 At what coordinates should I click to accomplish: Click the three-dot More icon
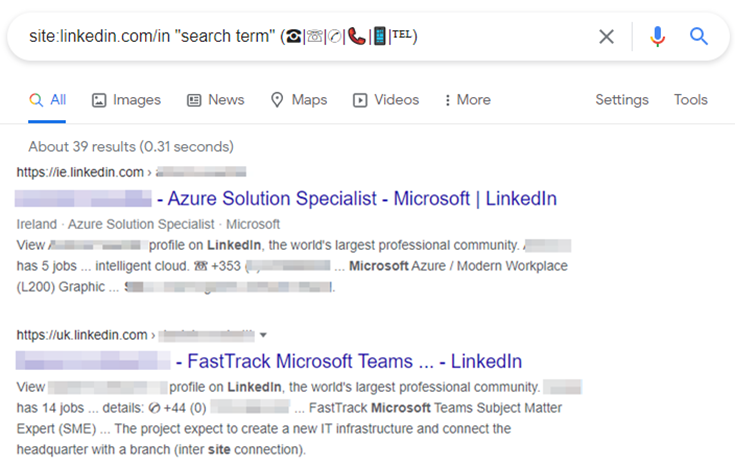pos(447,100)
